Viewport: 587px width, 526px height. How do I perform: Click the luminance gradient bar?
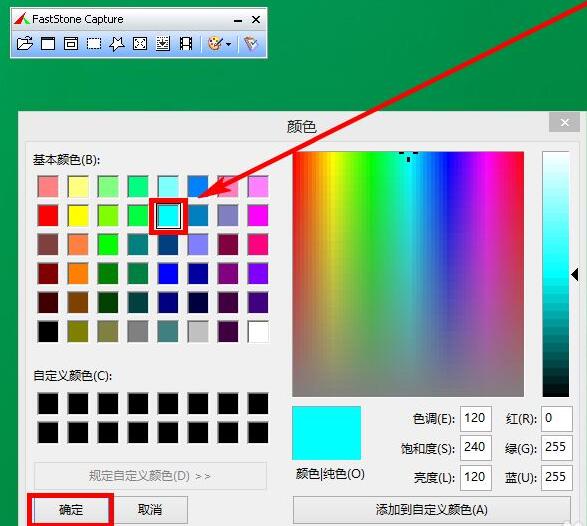coord(556,274)
